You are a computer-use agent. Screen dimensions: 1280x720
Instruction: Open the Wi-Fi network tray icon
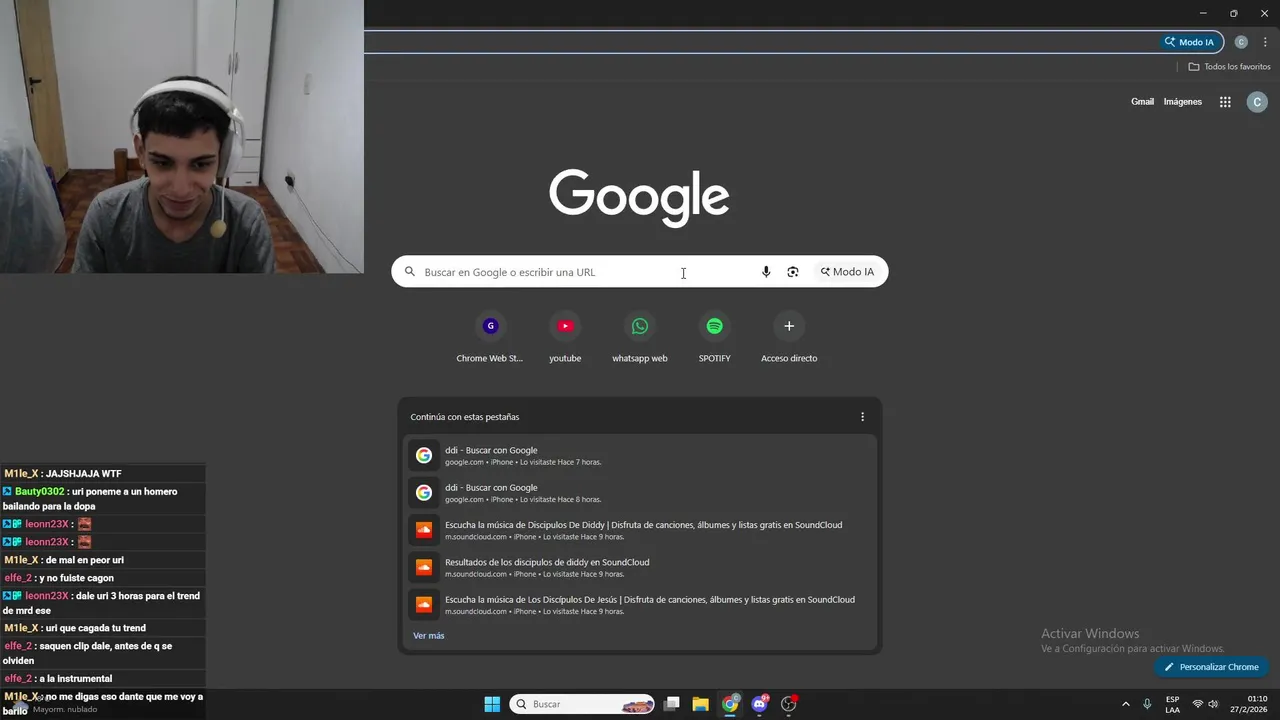[x=1198, y=704]
